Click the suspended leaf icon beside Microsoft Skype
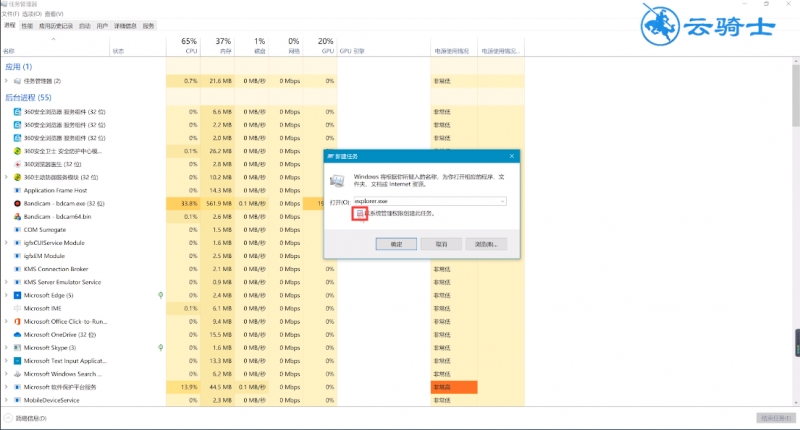 point(161,348)
